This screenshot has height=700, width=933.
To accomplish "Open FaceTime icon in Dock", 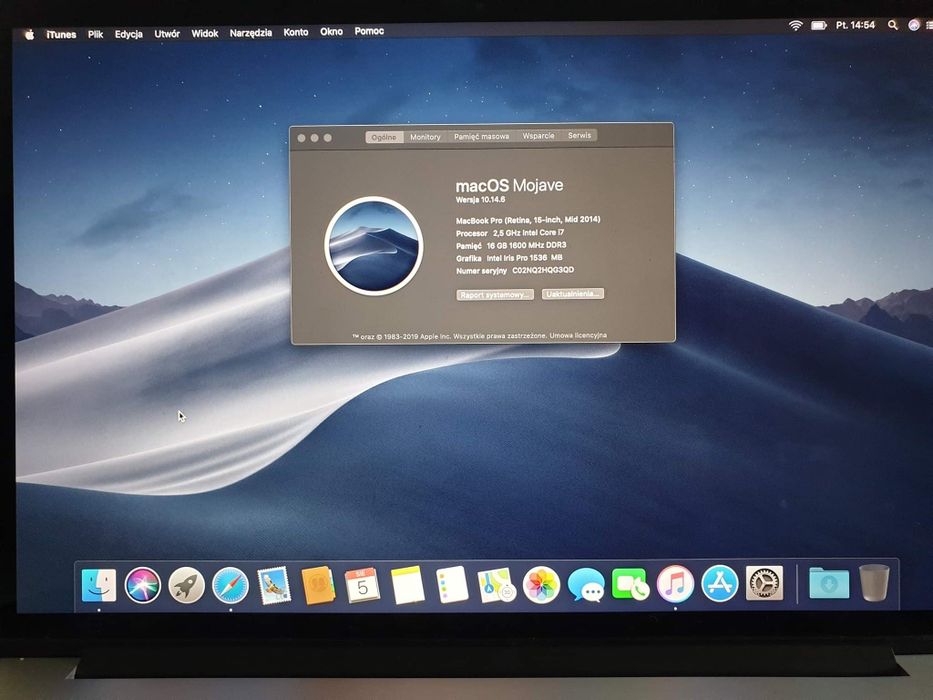I will tap(630, 585).
